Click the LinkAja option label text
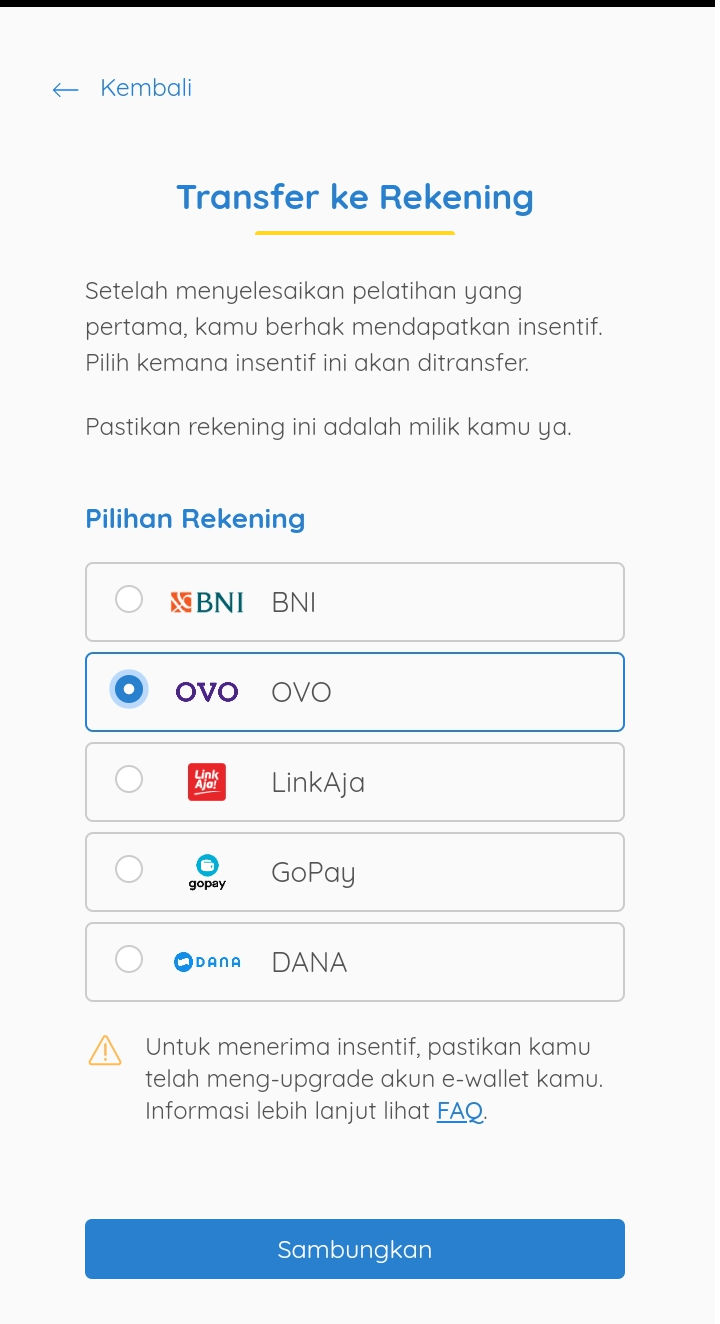 point(318,783)
